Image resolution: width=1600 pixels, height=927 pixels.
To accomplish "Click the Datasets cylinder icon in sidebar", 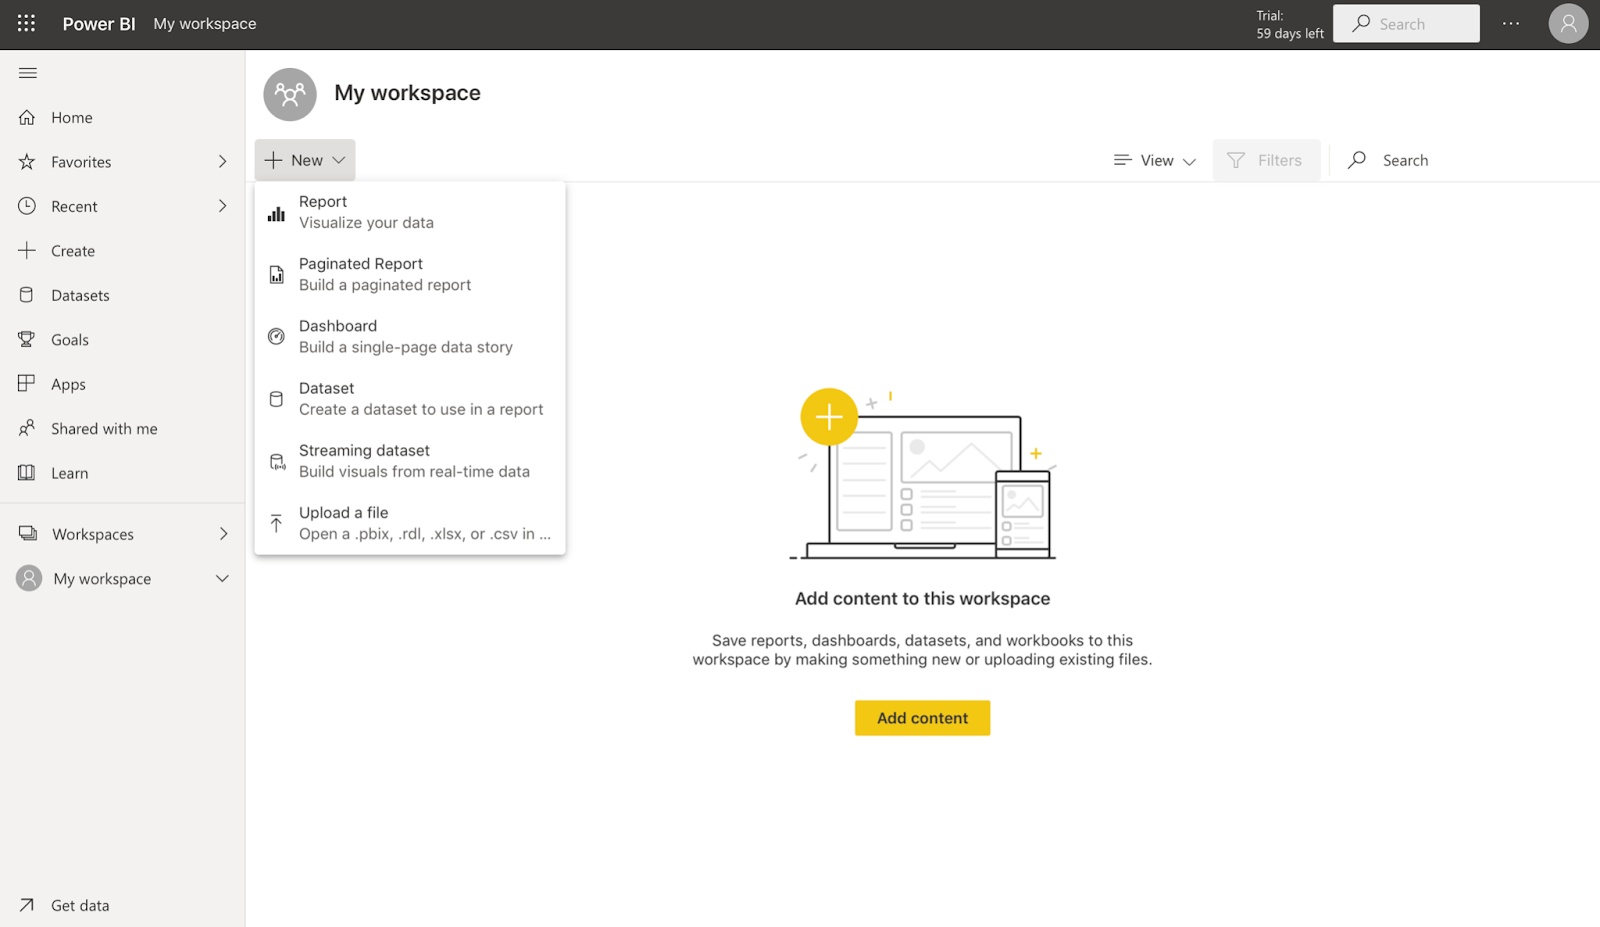I will (x=27, y=295).
